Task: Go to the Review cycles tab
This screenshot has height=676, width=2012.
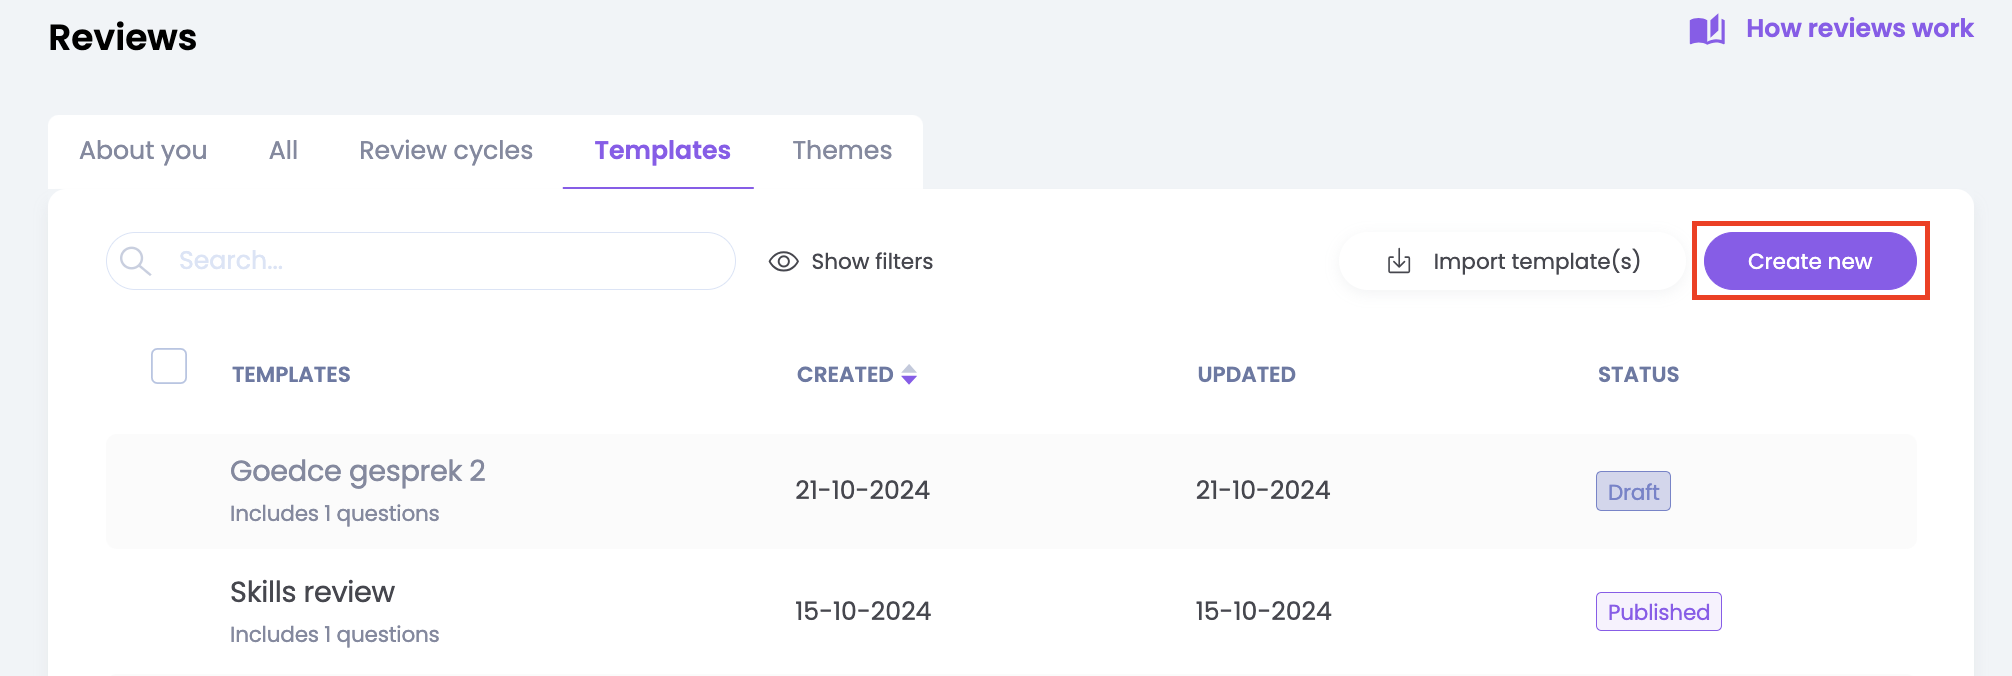Action: click(x=446, y=151)
